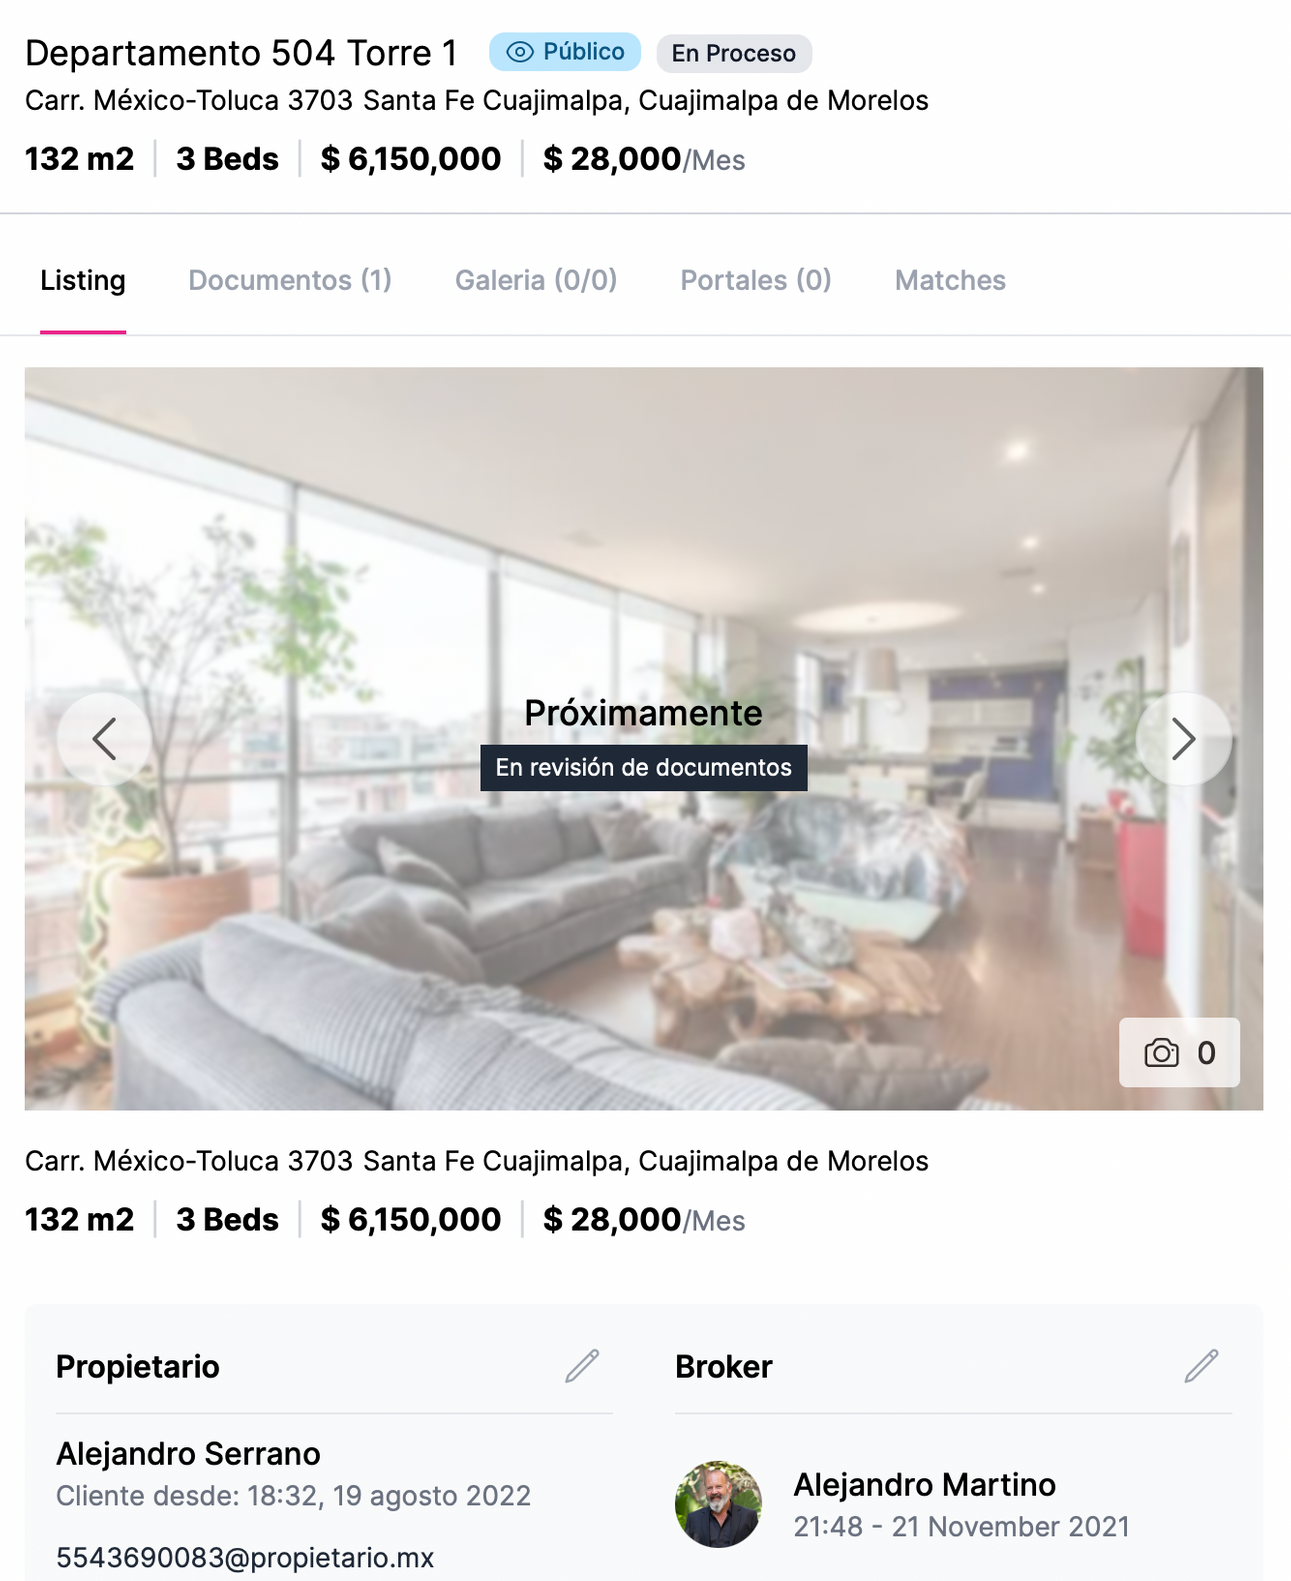Open the Documentos (1) tab
This screenshot has height=1581, width=1291.
[x=290, y=280]
